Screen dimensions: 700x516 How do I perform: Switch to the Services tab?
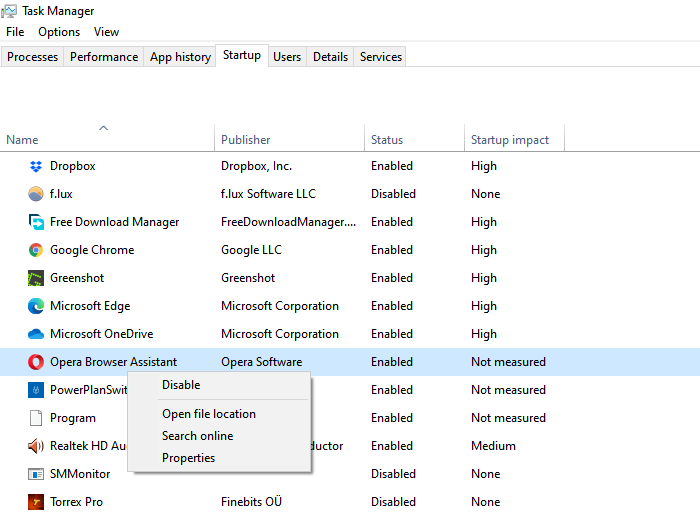click(x=381, y=57)
